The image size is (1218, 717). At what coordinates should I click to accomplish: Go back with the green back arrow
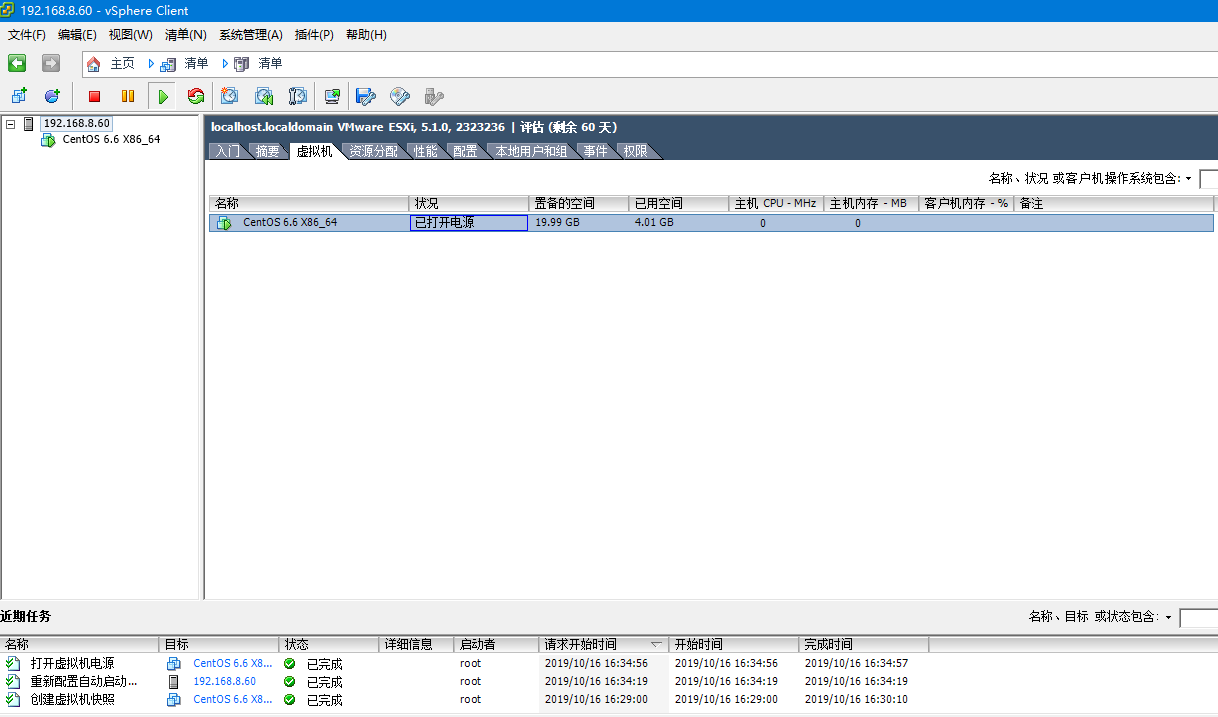tap(17, 63)
